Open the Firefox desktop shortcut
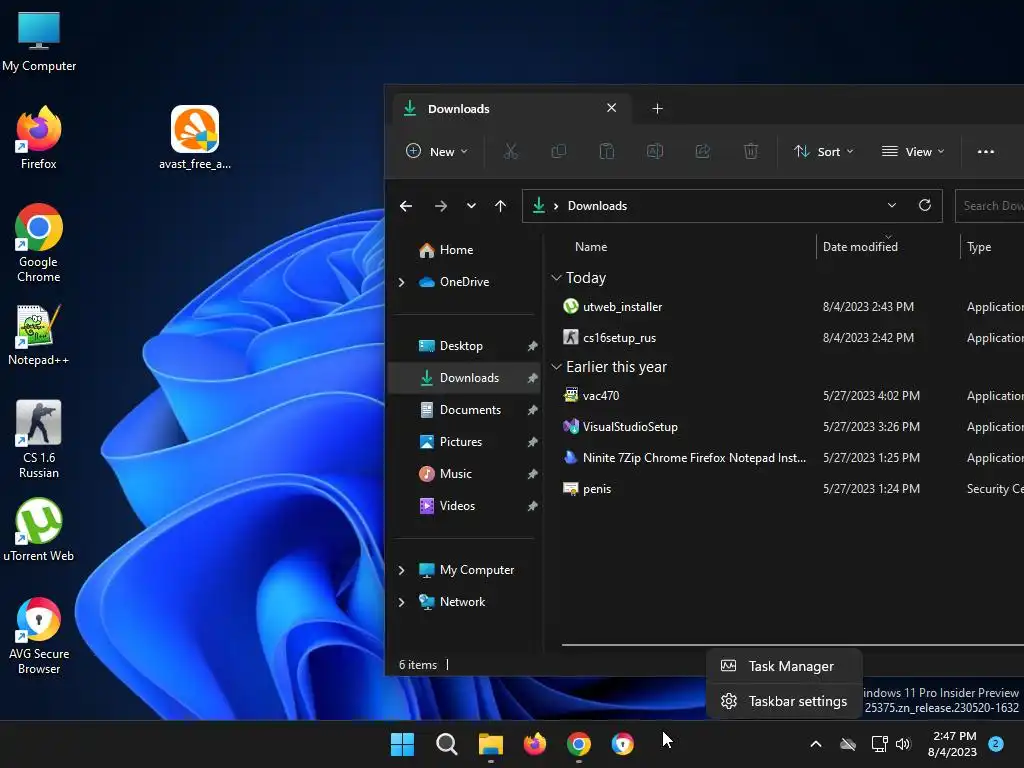 click(39, 138)
